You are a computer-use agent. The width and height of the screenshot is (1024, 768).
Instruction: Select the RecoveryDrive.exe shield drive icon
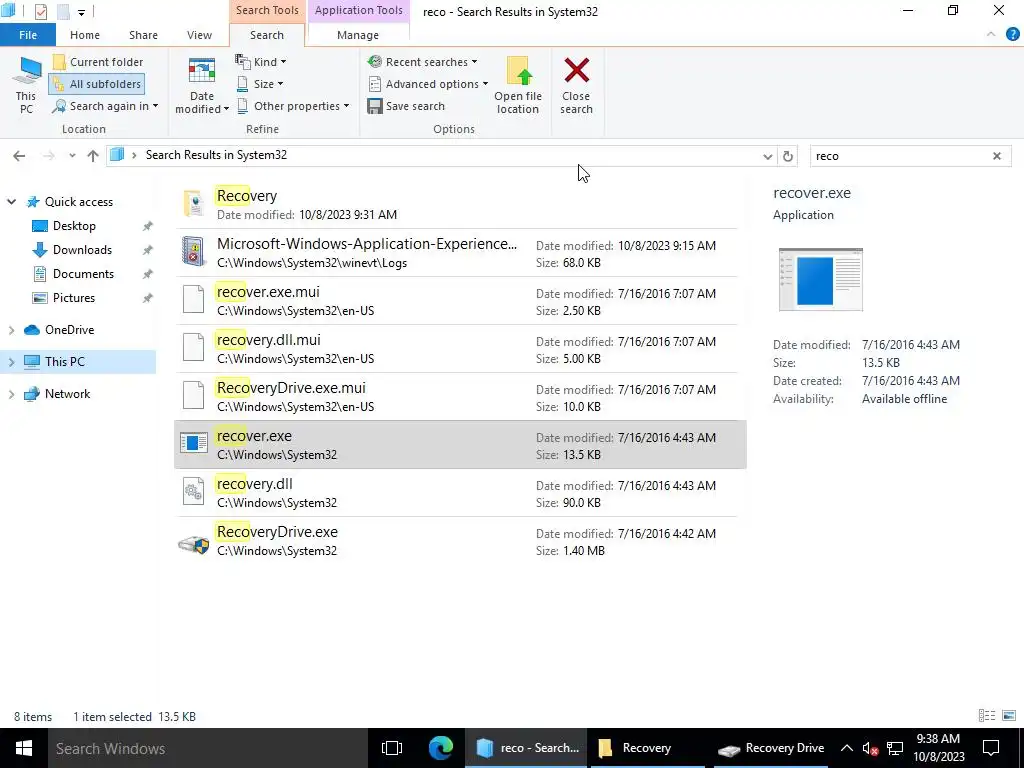click(193, 543)
